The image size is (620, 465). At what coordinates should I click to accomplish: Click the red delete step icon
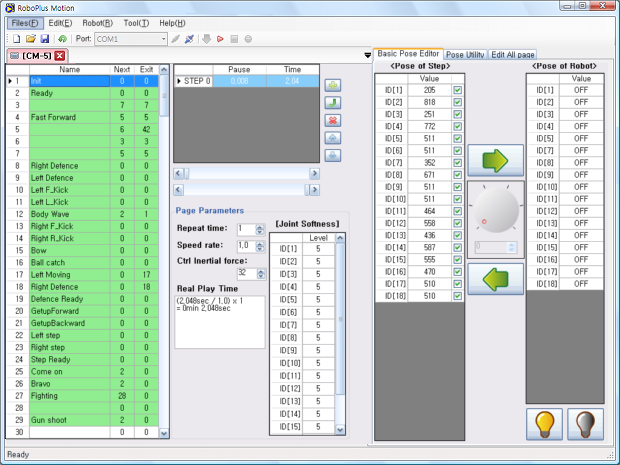333,119
